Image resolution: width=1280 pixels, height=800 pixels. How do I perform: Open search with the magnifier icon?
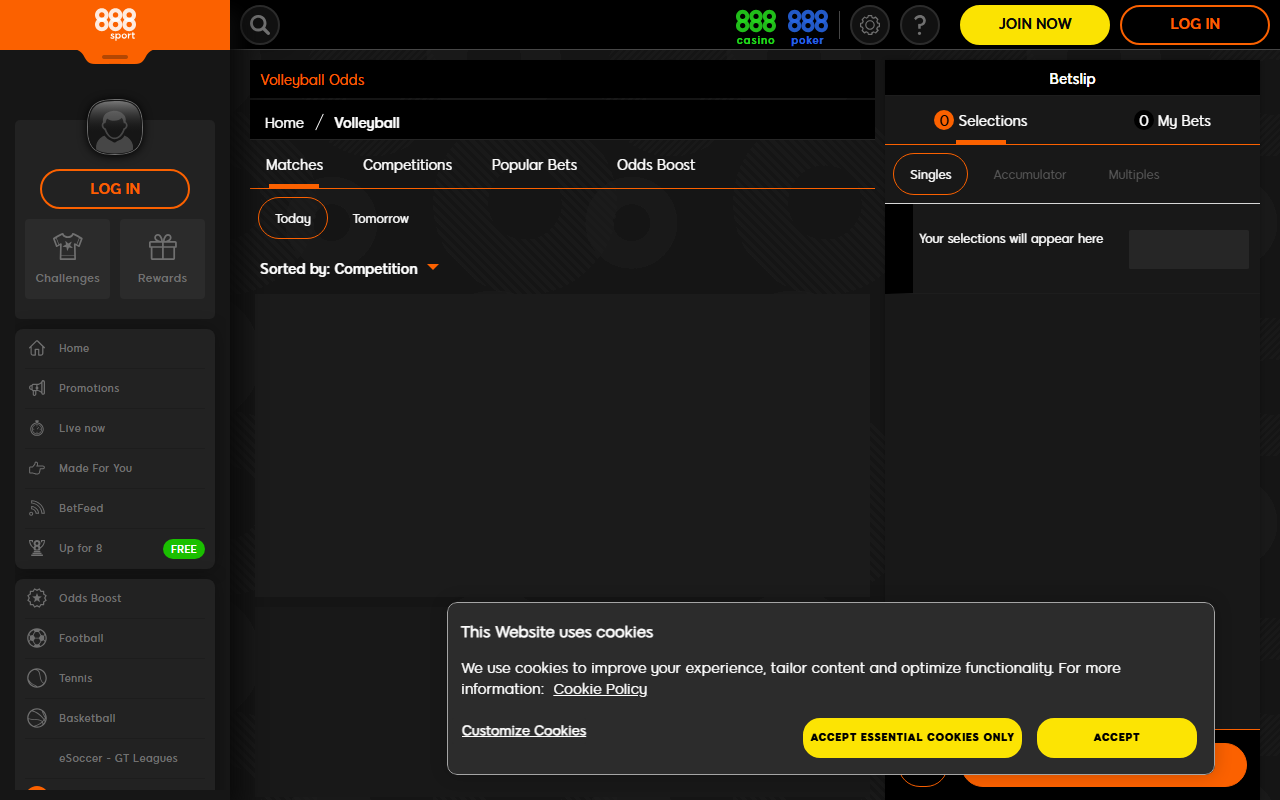point(260,25)
